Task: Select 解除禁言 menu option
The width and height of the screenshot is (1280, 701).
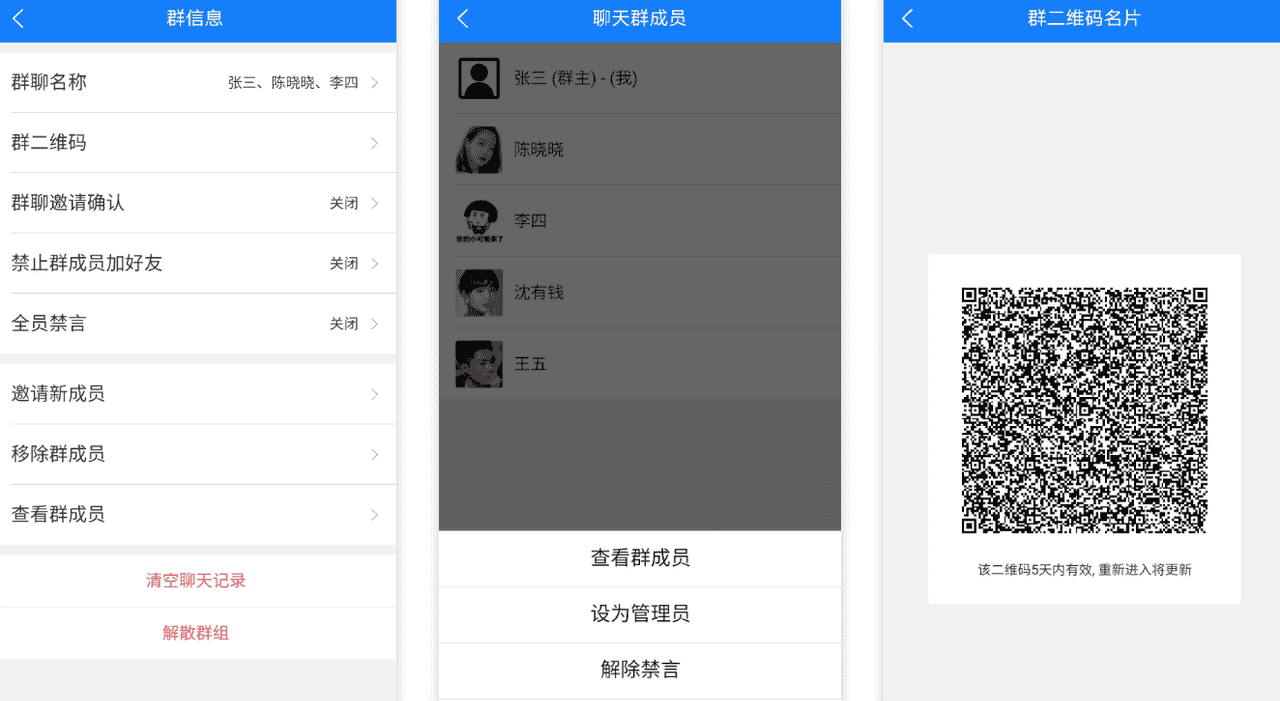Action: 639,670
